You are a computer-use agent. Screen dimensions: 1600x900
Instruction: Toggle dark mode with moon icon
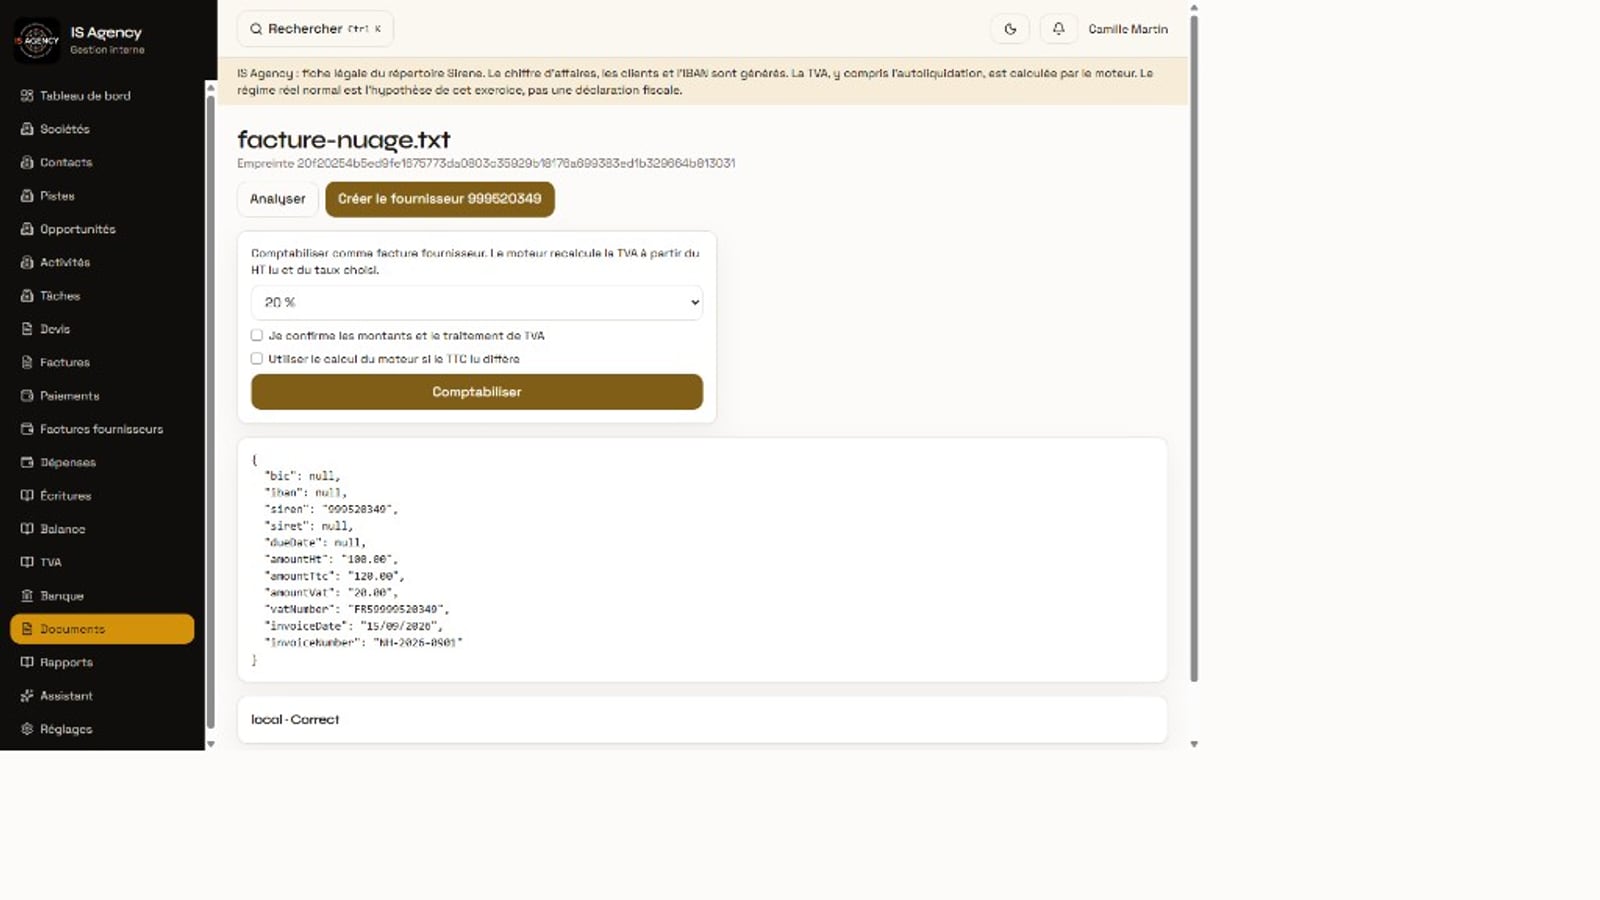[1010, 29]
